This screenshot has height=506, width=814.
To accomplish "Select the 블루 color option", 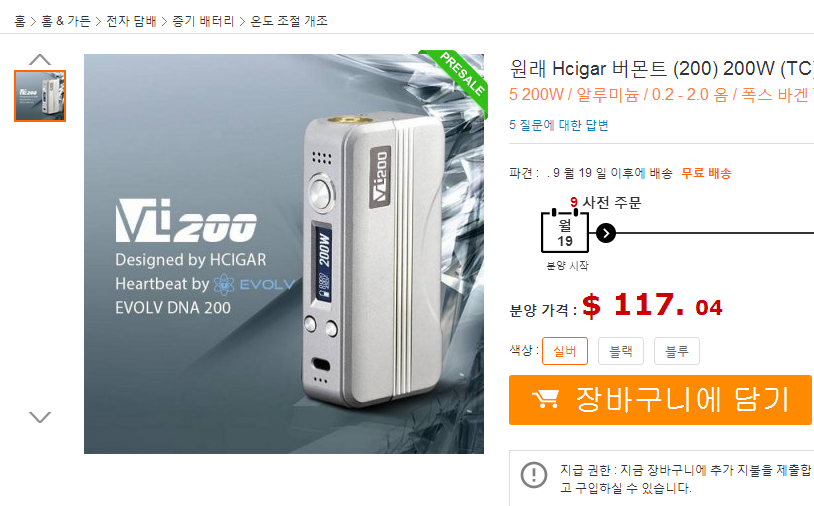I will [x=677, y=351].
